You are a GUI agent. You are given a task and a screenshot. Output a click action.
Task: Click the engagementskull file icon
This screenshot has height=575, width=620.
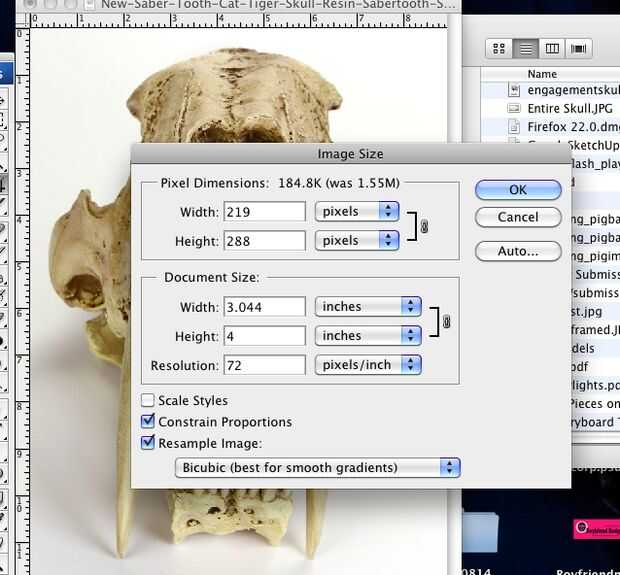coord(514,90)
